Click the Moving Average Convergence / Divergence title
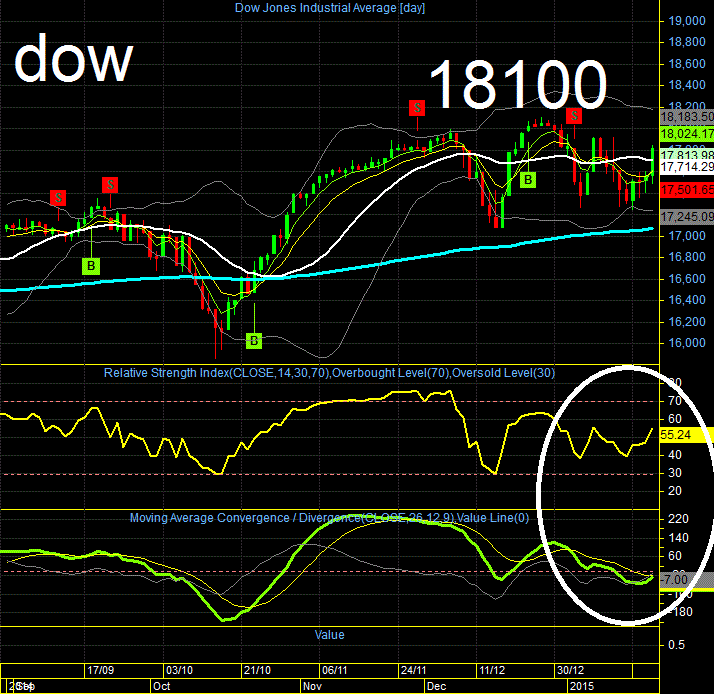 pos(329,518)
